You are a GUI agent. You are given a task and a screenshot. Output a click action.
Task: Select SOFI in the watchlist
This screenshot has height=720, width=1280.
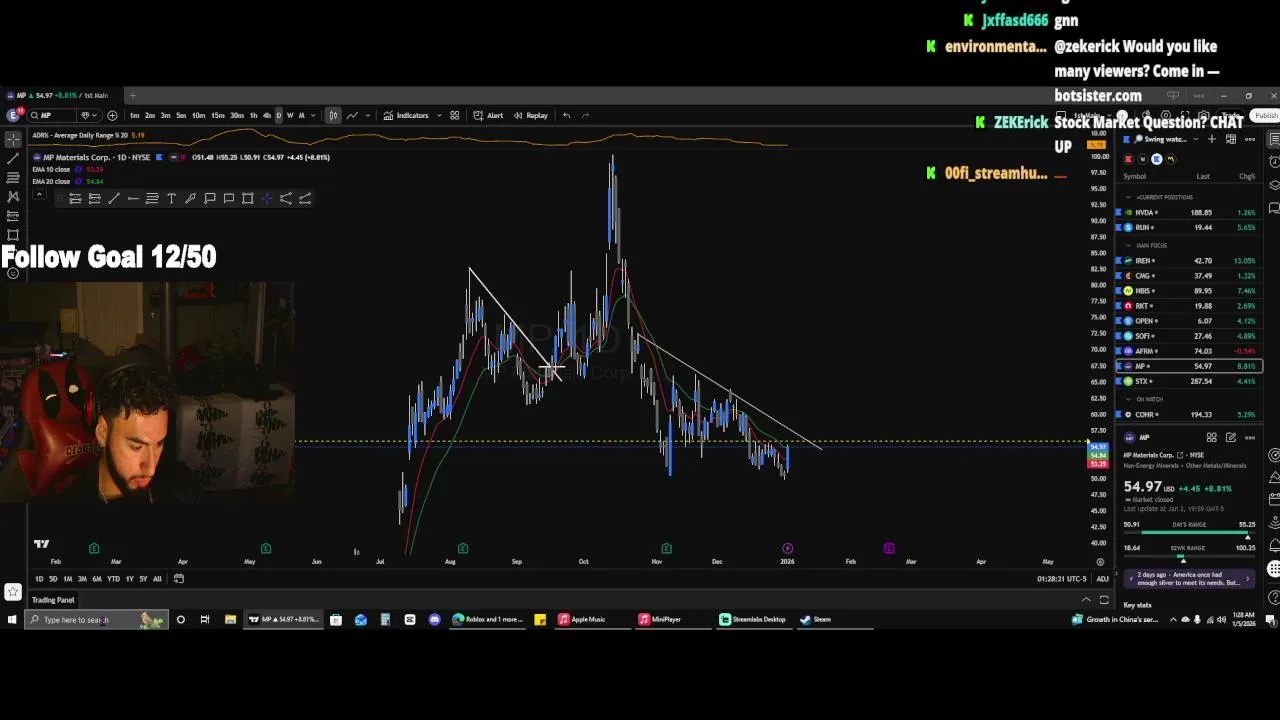tap(1189, 336)
